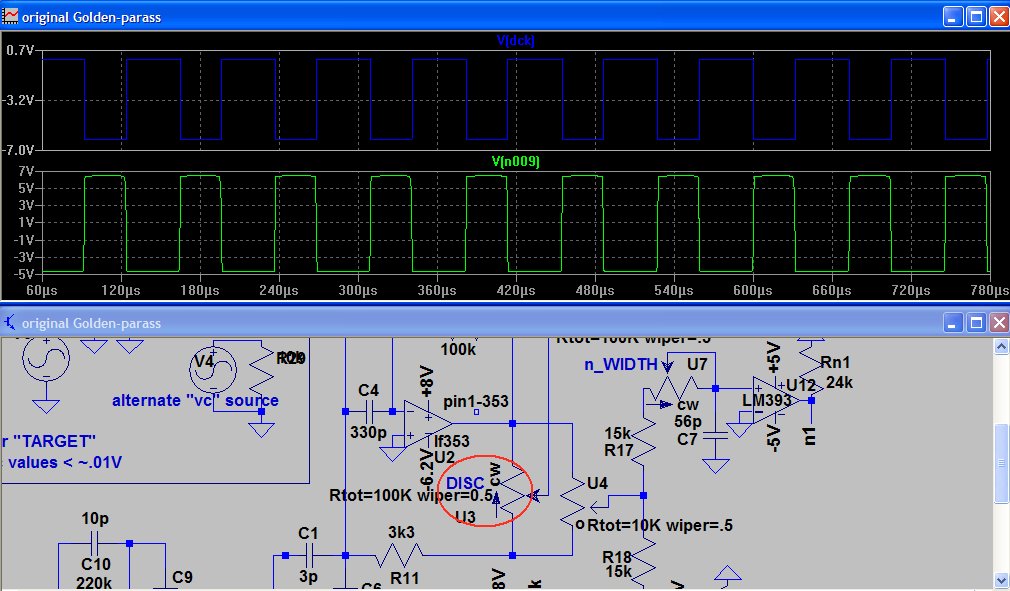This screenshot has height=591, width=1010.
Task: Select resistor R17 15k symbol
Action: click(x=643, y=441)
